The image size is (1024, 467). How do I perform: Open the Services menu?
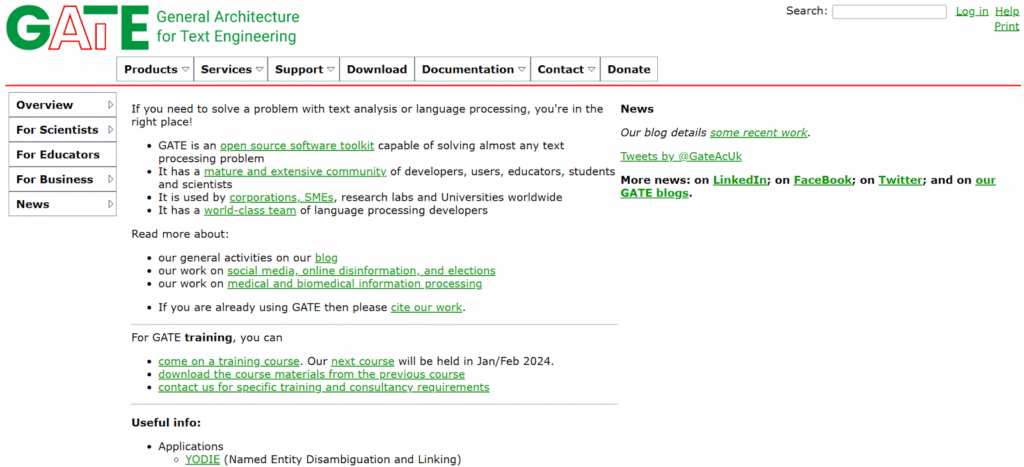tap(231, 69)
